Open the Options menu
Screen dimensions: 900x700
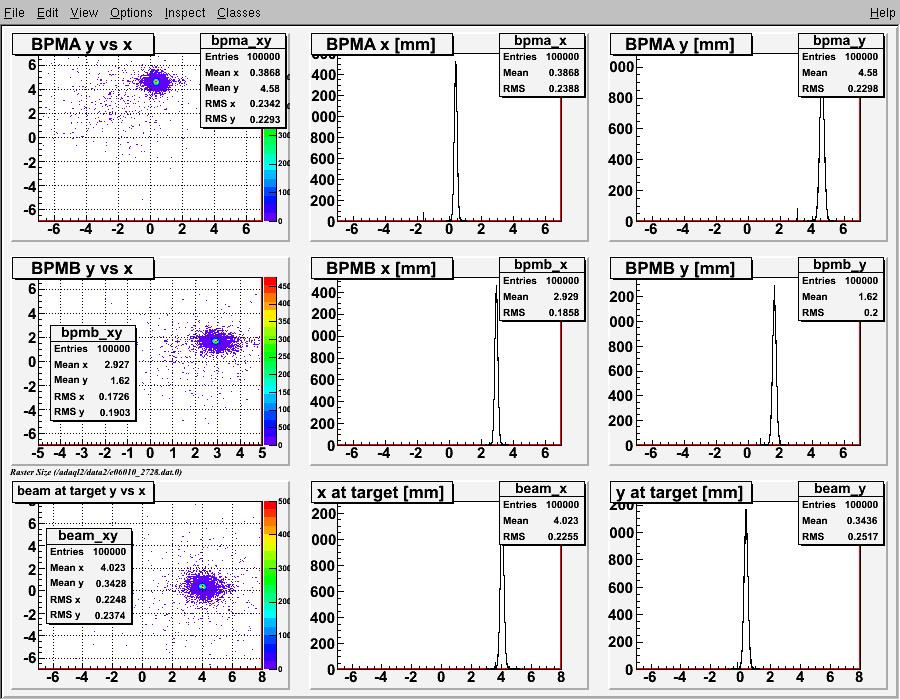click(131, 13)
